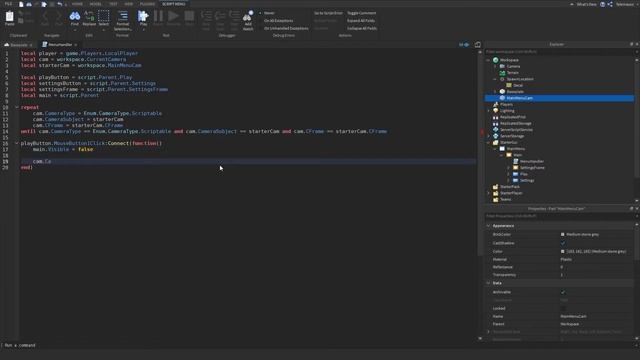
Task: Collapse the Data properties section
Action: pyautogui.click(x=488, y=283)
